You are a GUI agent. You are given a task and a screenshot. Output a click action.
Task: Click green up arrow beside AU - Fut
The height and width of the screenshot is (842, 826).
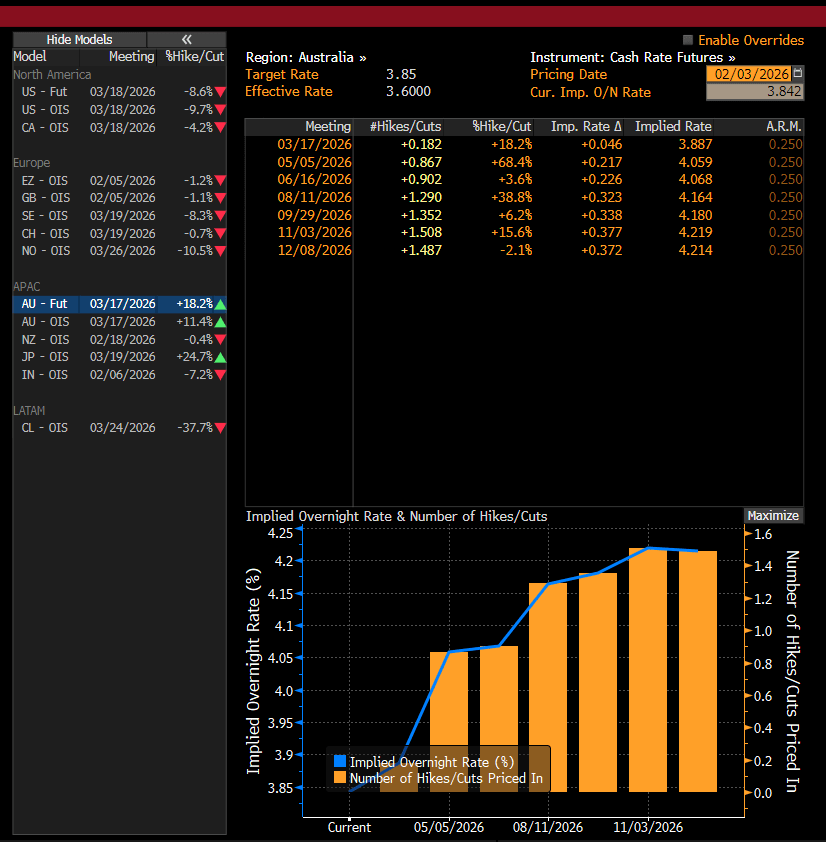click(x=220, y=304)
